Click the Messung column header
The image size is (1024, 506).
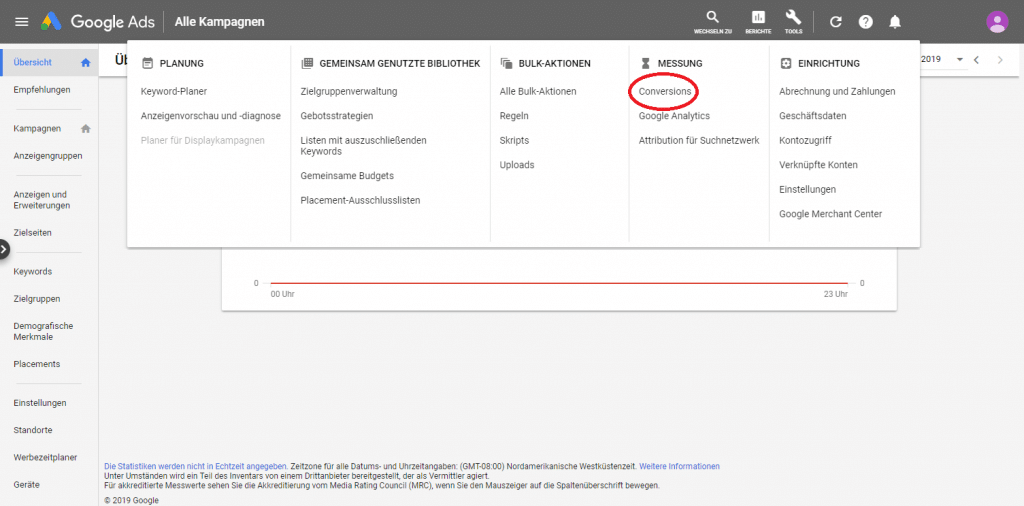[671, 63]
